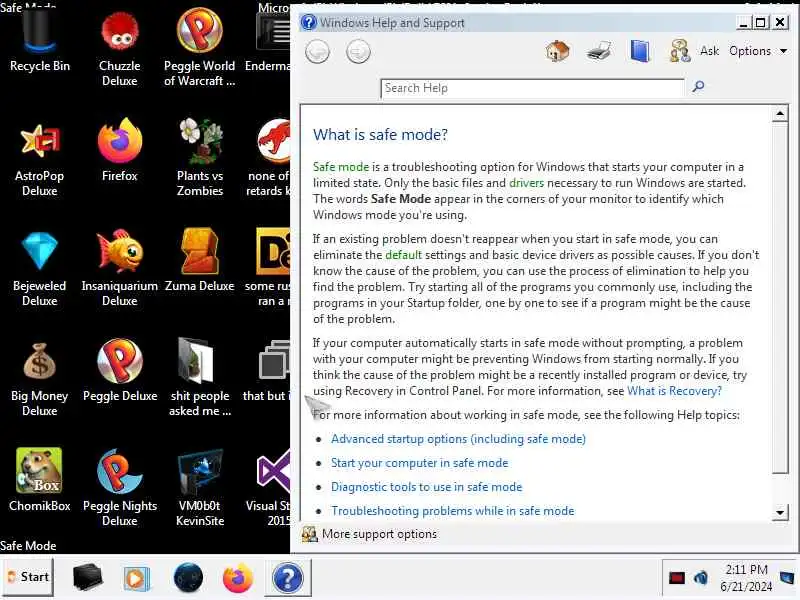Select ChomikBox desktop icon
The width and height of the screenshot is (800, 600).
tap(39, 481)
